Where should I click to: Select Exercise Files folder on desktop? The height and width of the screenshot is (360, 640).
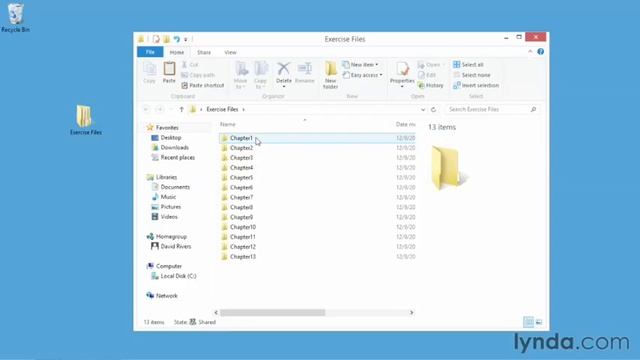[x=85, y=120]
